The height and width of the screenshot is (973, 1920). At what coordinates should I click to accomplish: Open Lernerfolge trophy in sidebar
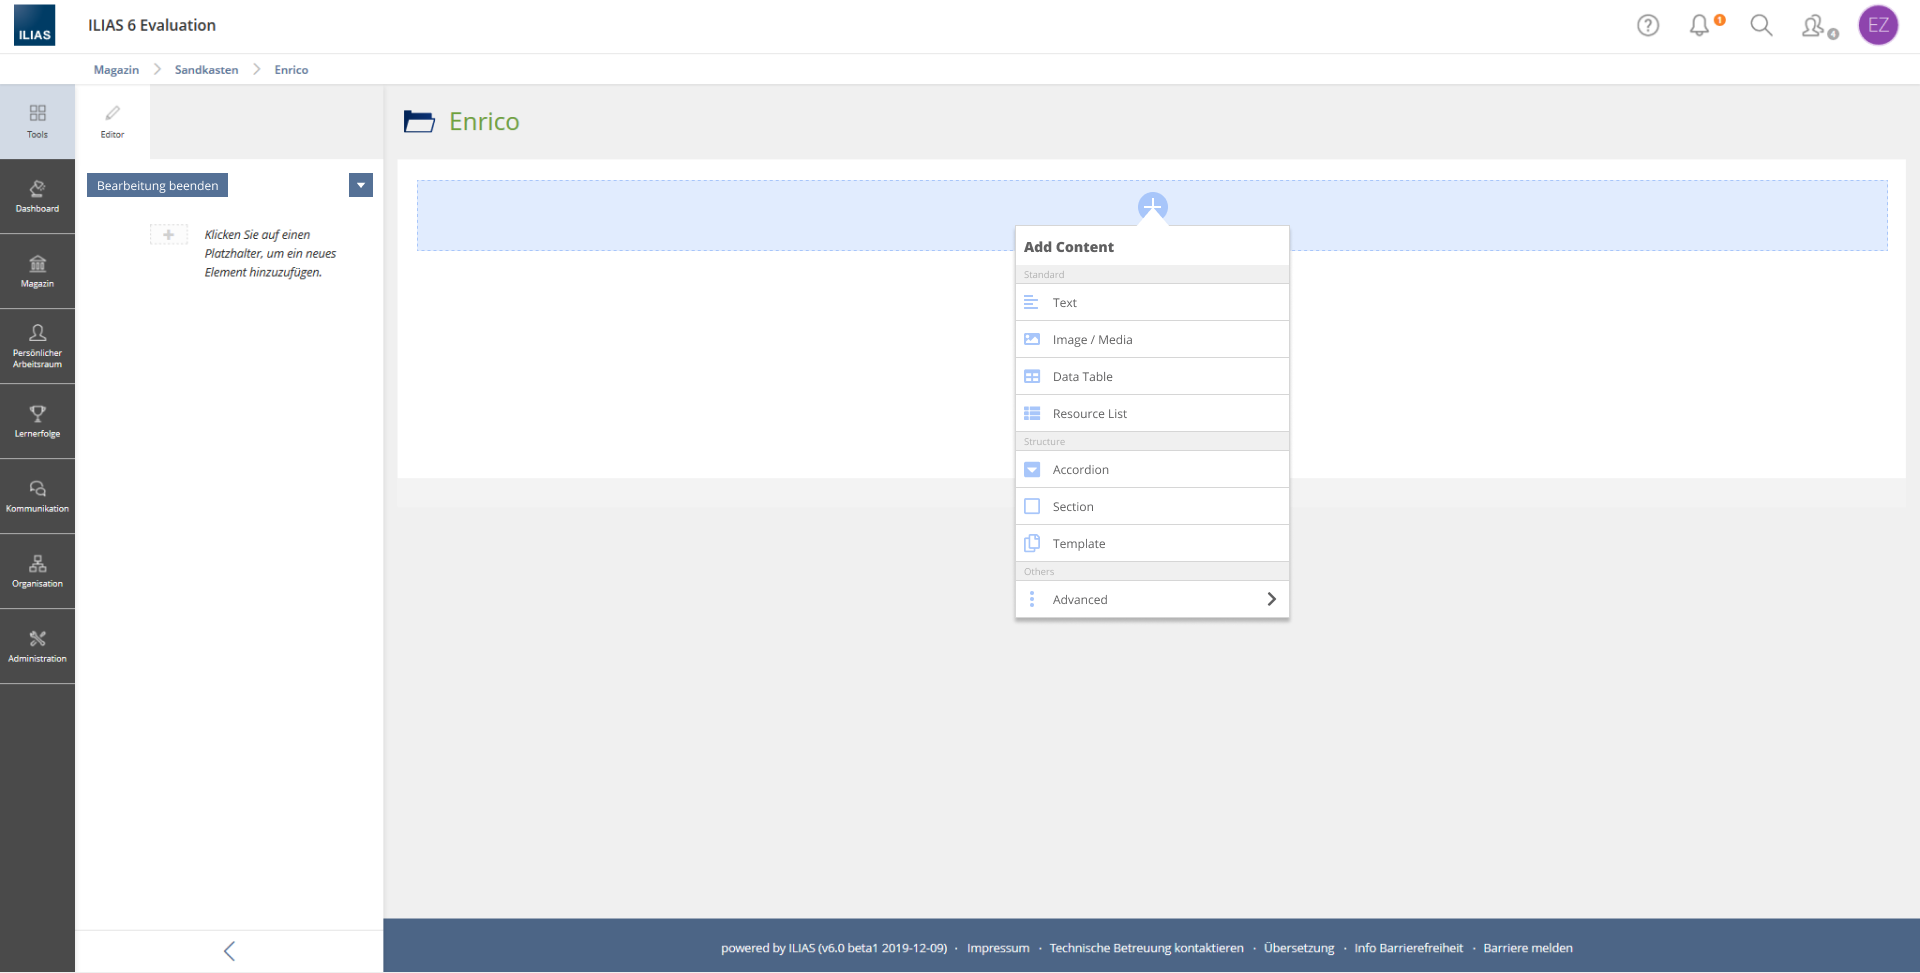pyautogui.click(x=37, y=421)
